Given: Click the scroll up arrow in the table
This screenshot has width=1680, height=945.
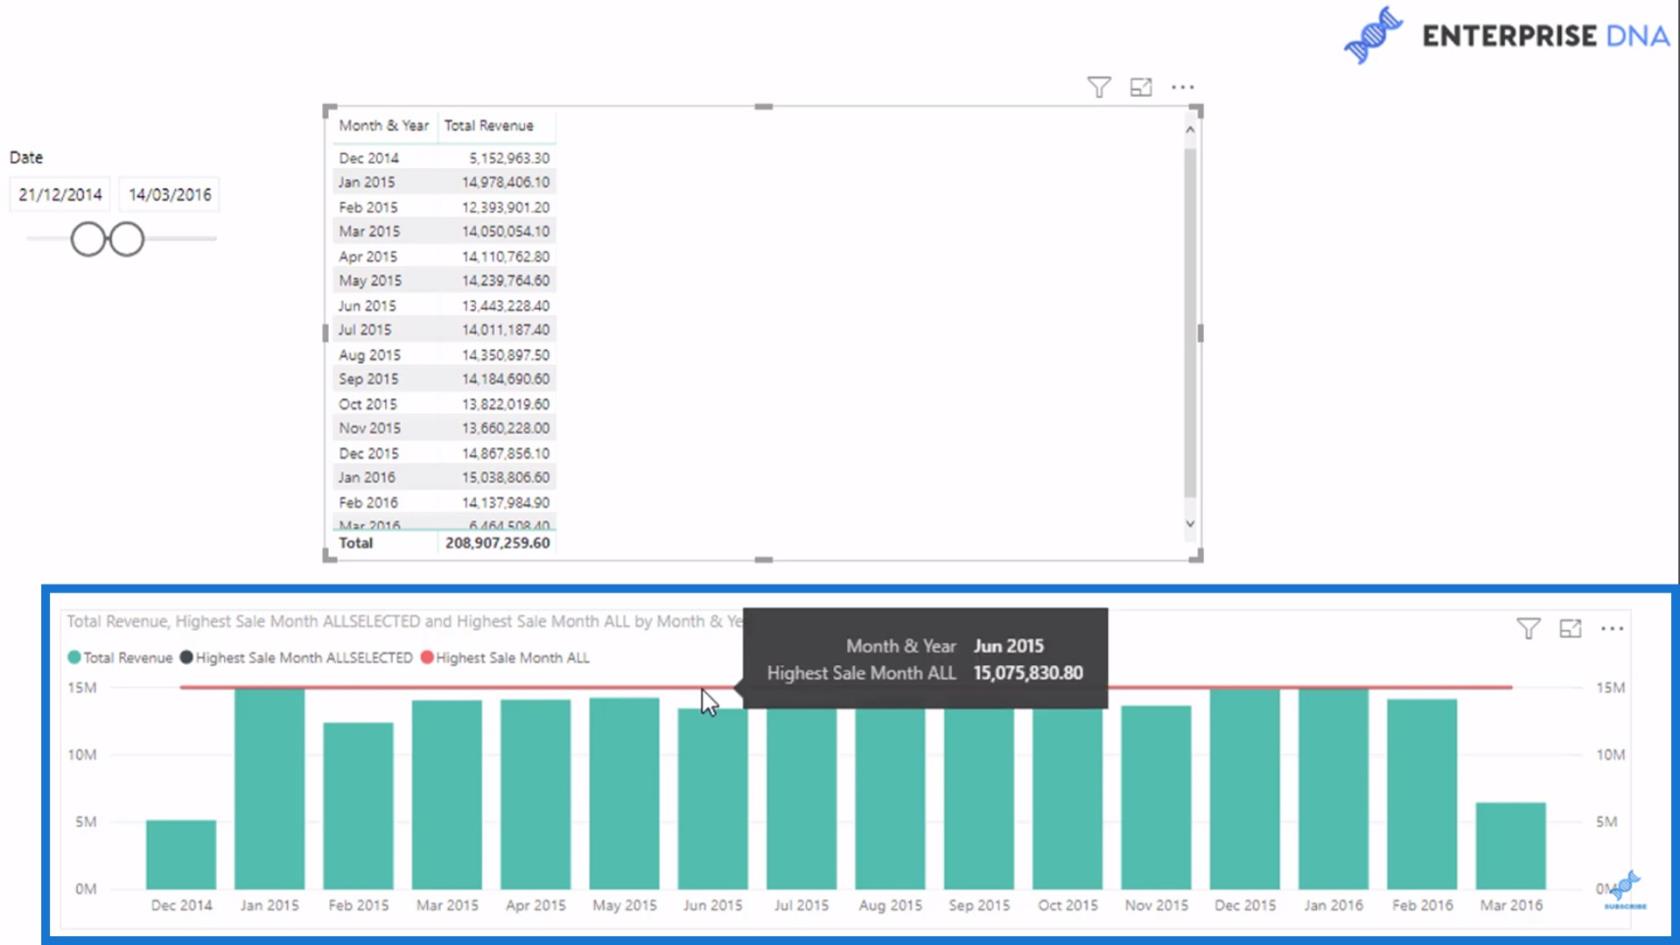Looking at the screenshot, I should point(1190,130).
